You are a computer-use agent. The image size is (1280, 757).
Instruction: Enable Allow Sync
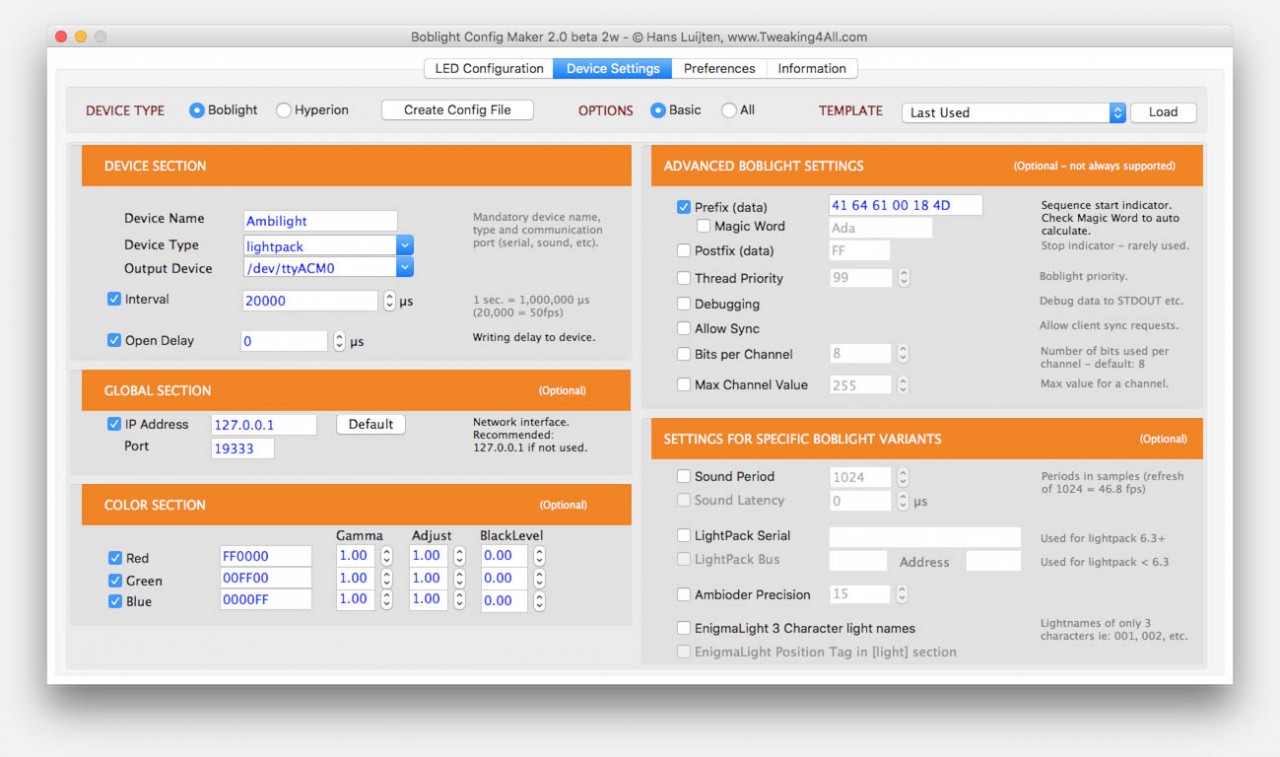click(x=682, y=328)
